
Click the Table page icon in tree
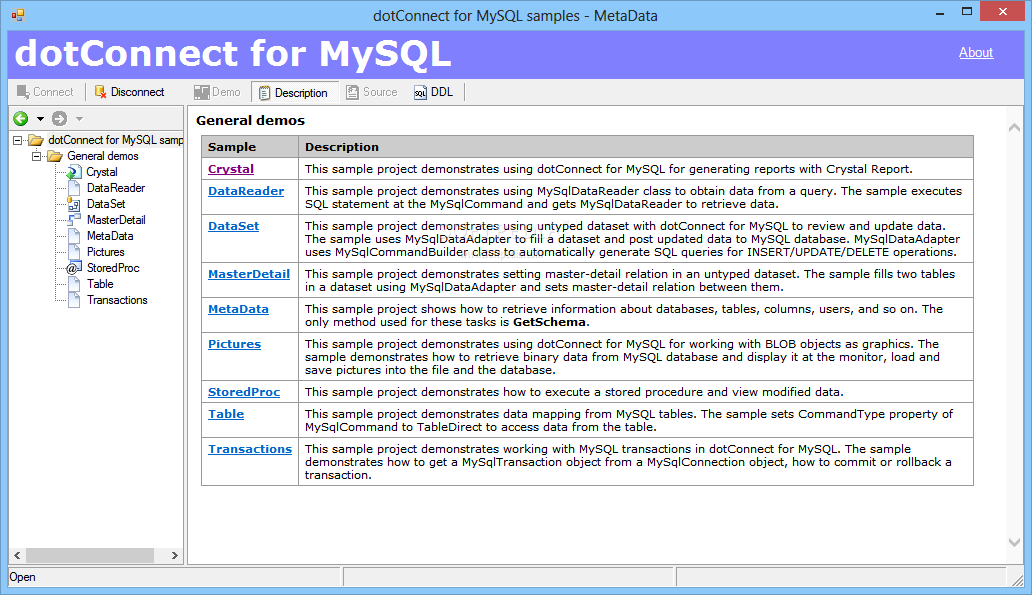pyautogui.click(x=74, y=284)
